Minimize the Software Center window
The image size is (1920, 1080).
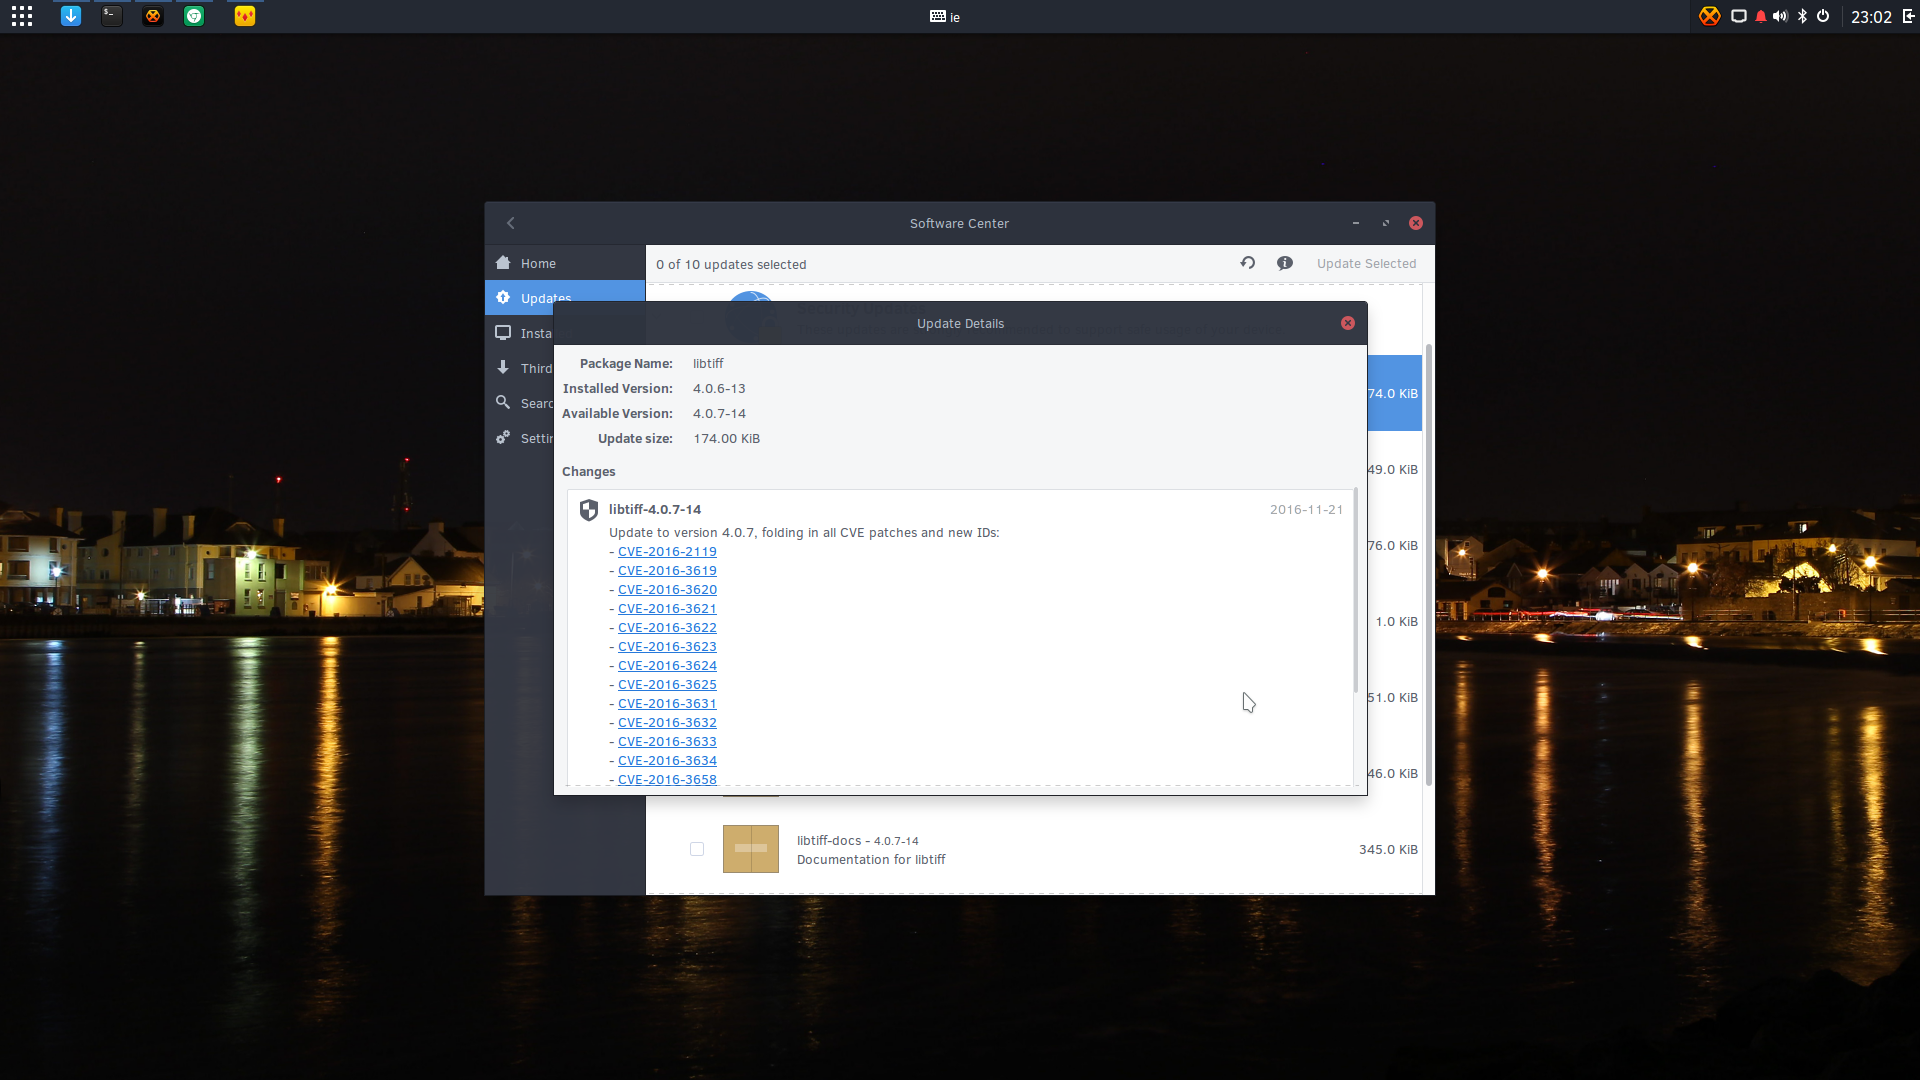coord(1356,223)
